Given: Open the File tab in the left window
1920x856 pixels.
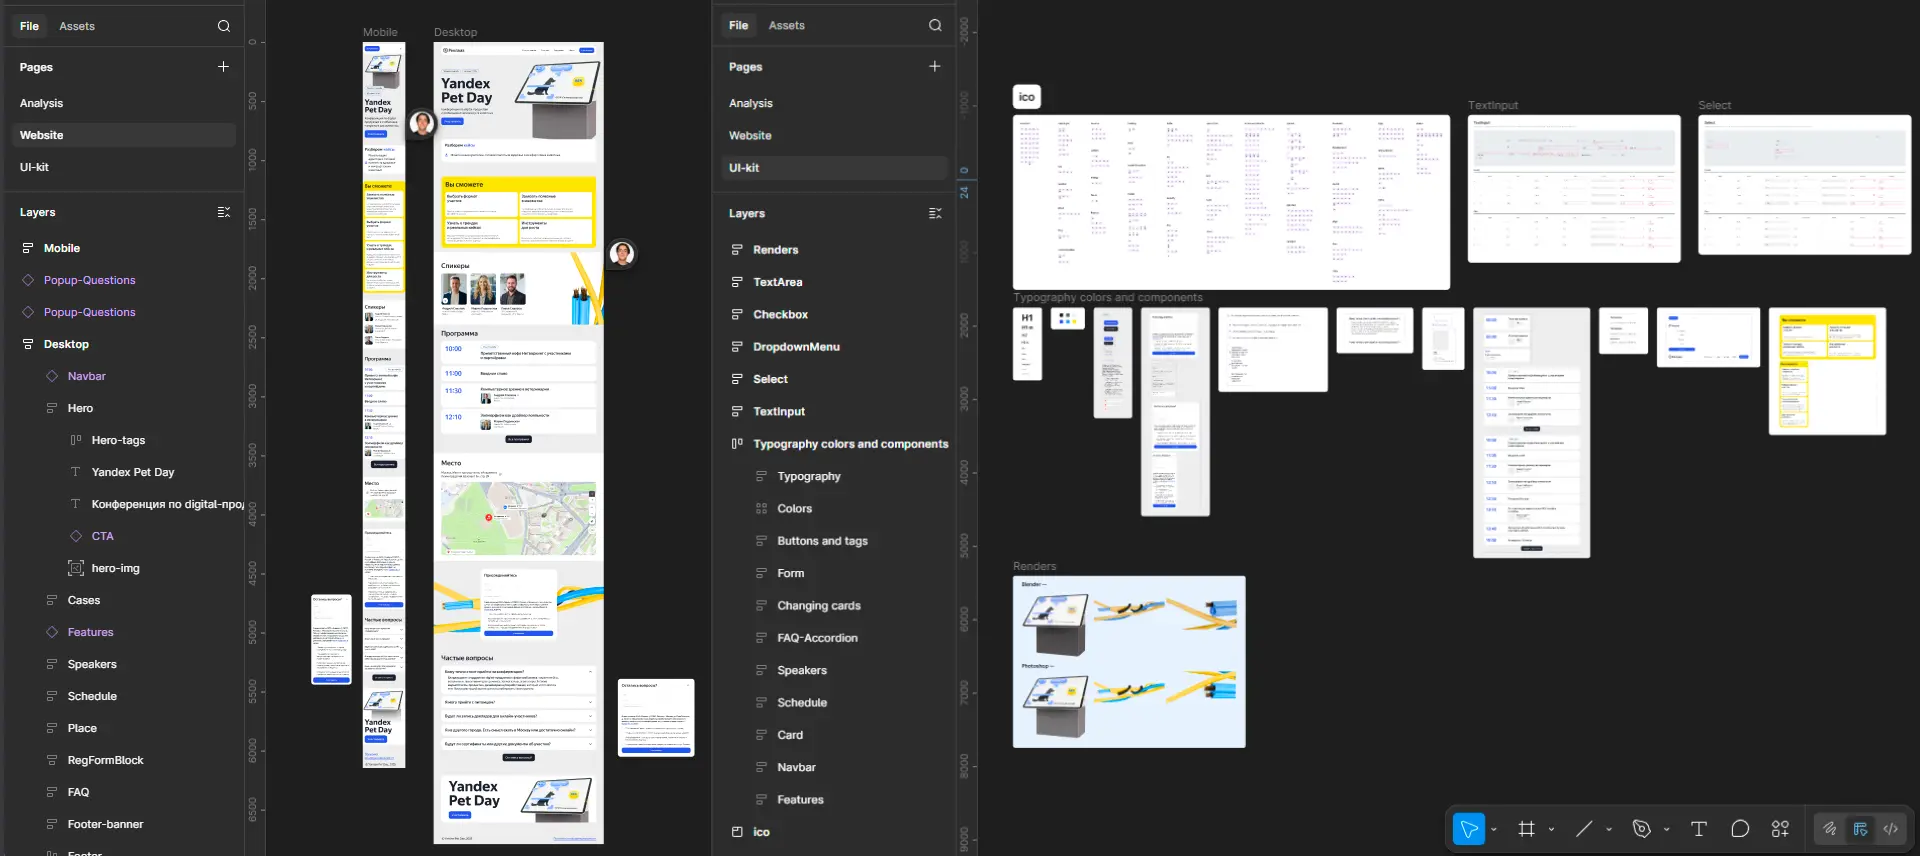Looking at the screenshot, I should tap(29, 26).
